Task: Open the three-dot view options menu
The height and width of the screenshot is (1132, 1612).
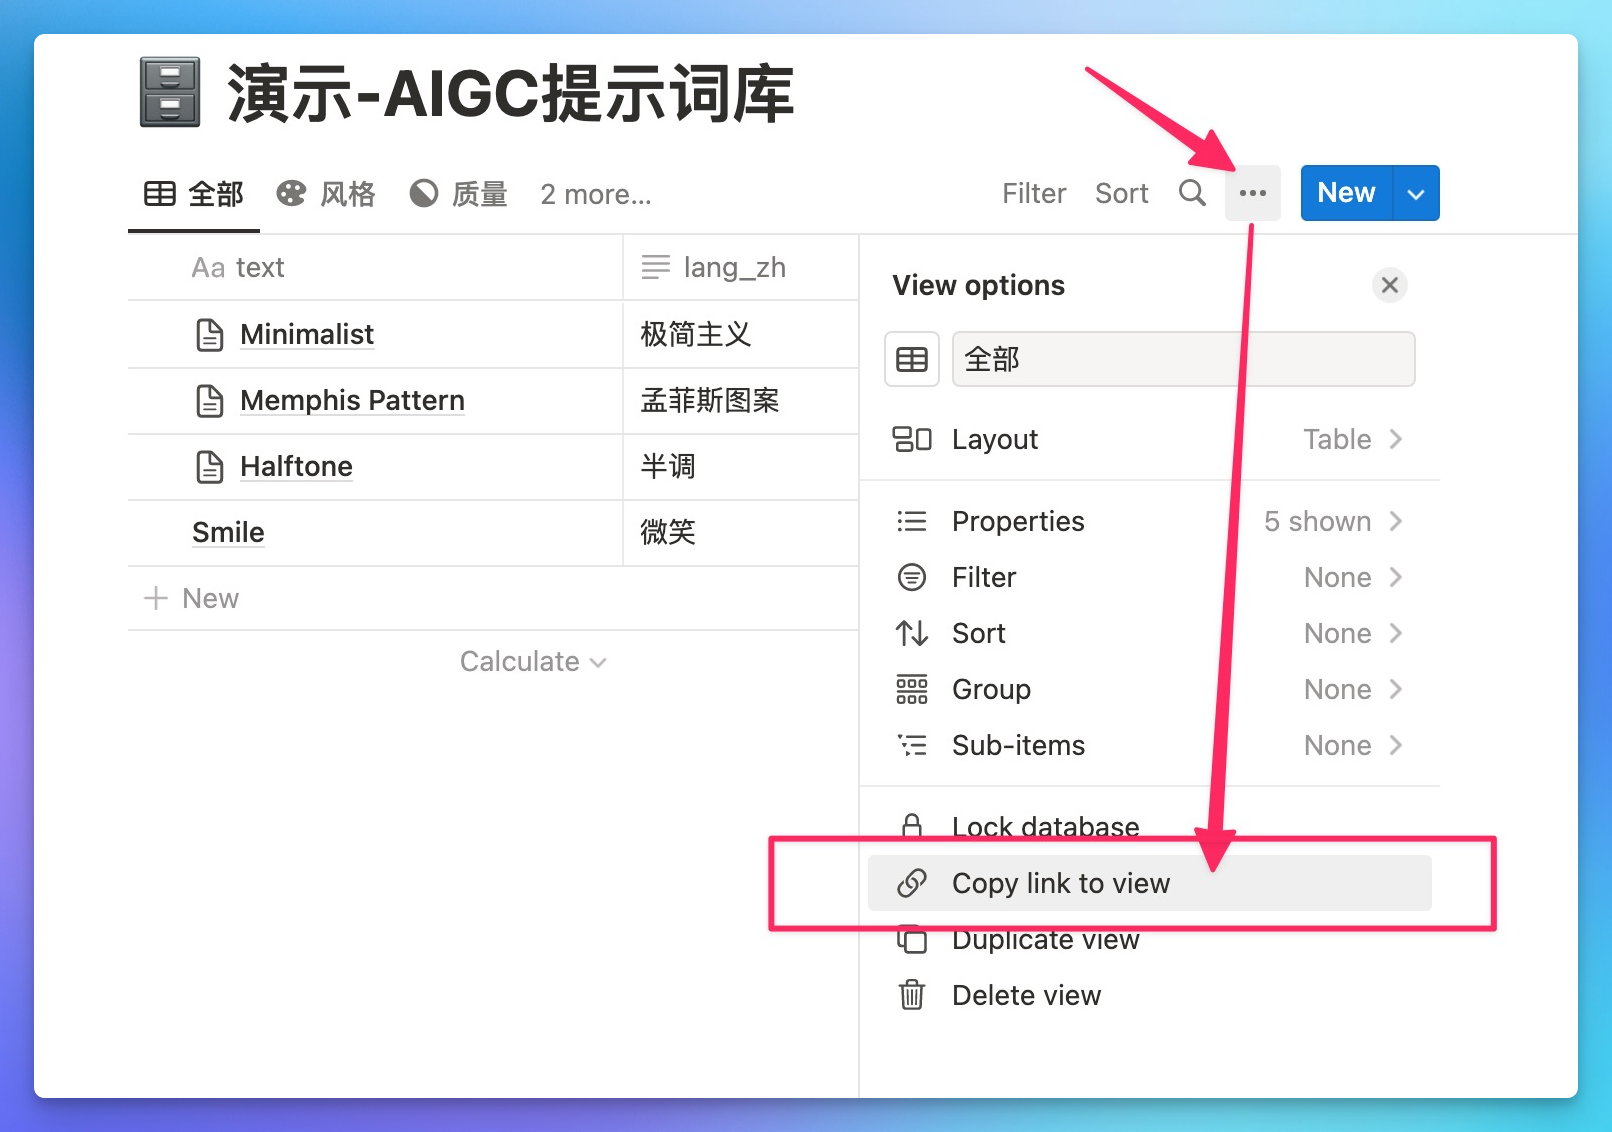Action: pos(1252,193)
